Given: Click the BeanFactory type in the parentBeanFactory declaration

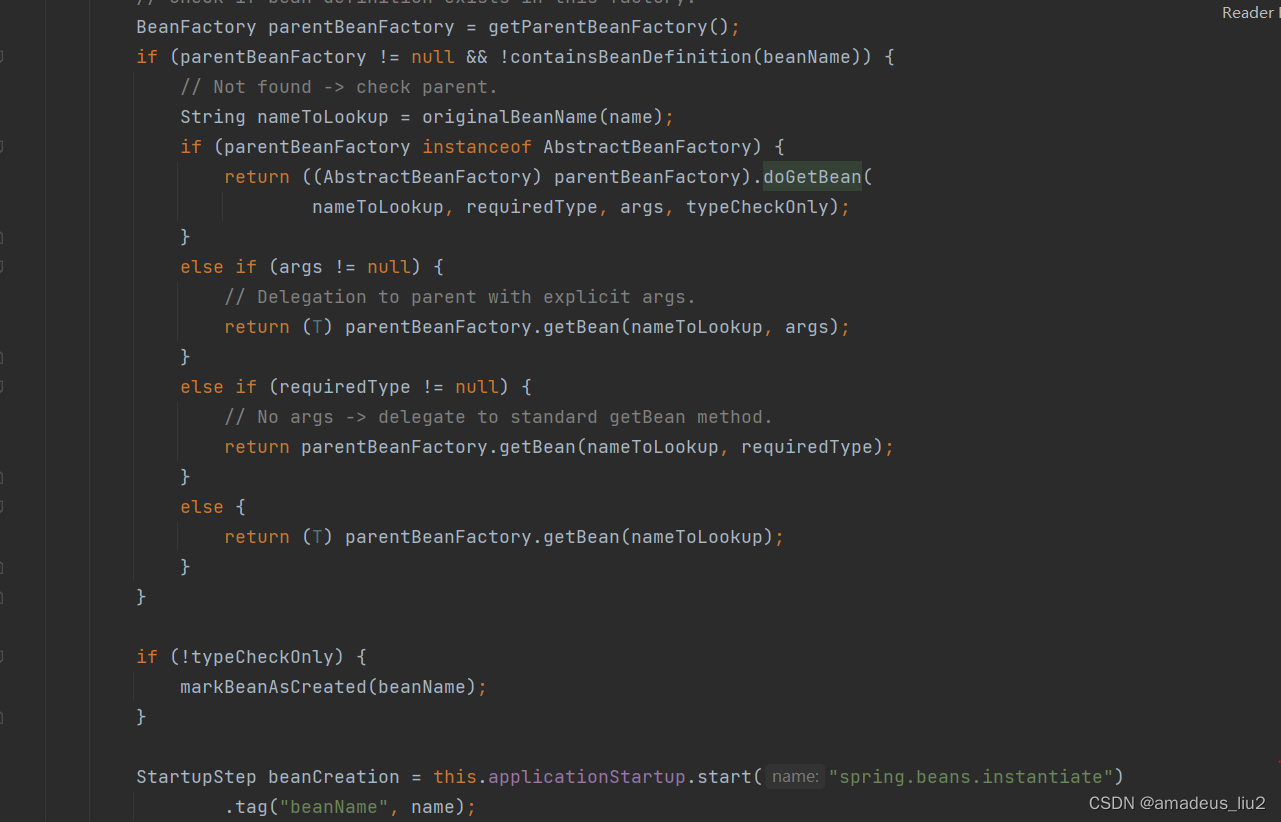Looking at the screenshot, I should click(x=197, y=27).
